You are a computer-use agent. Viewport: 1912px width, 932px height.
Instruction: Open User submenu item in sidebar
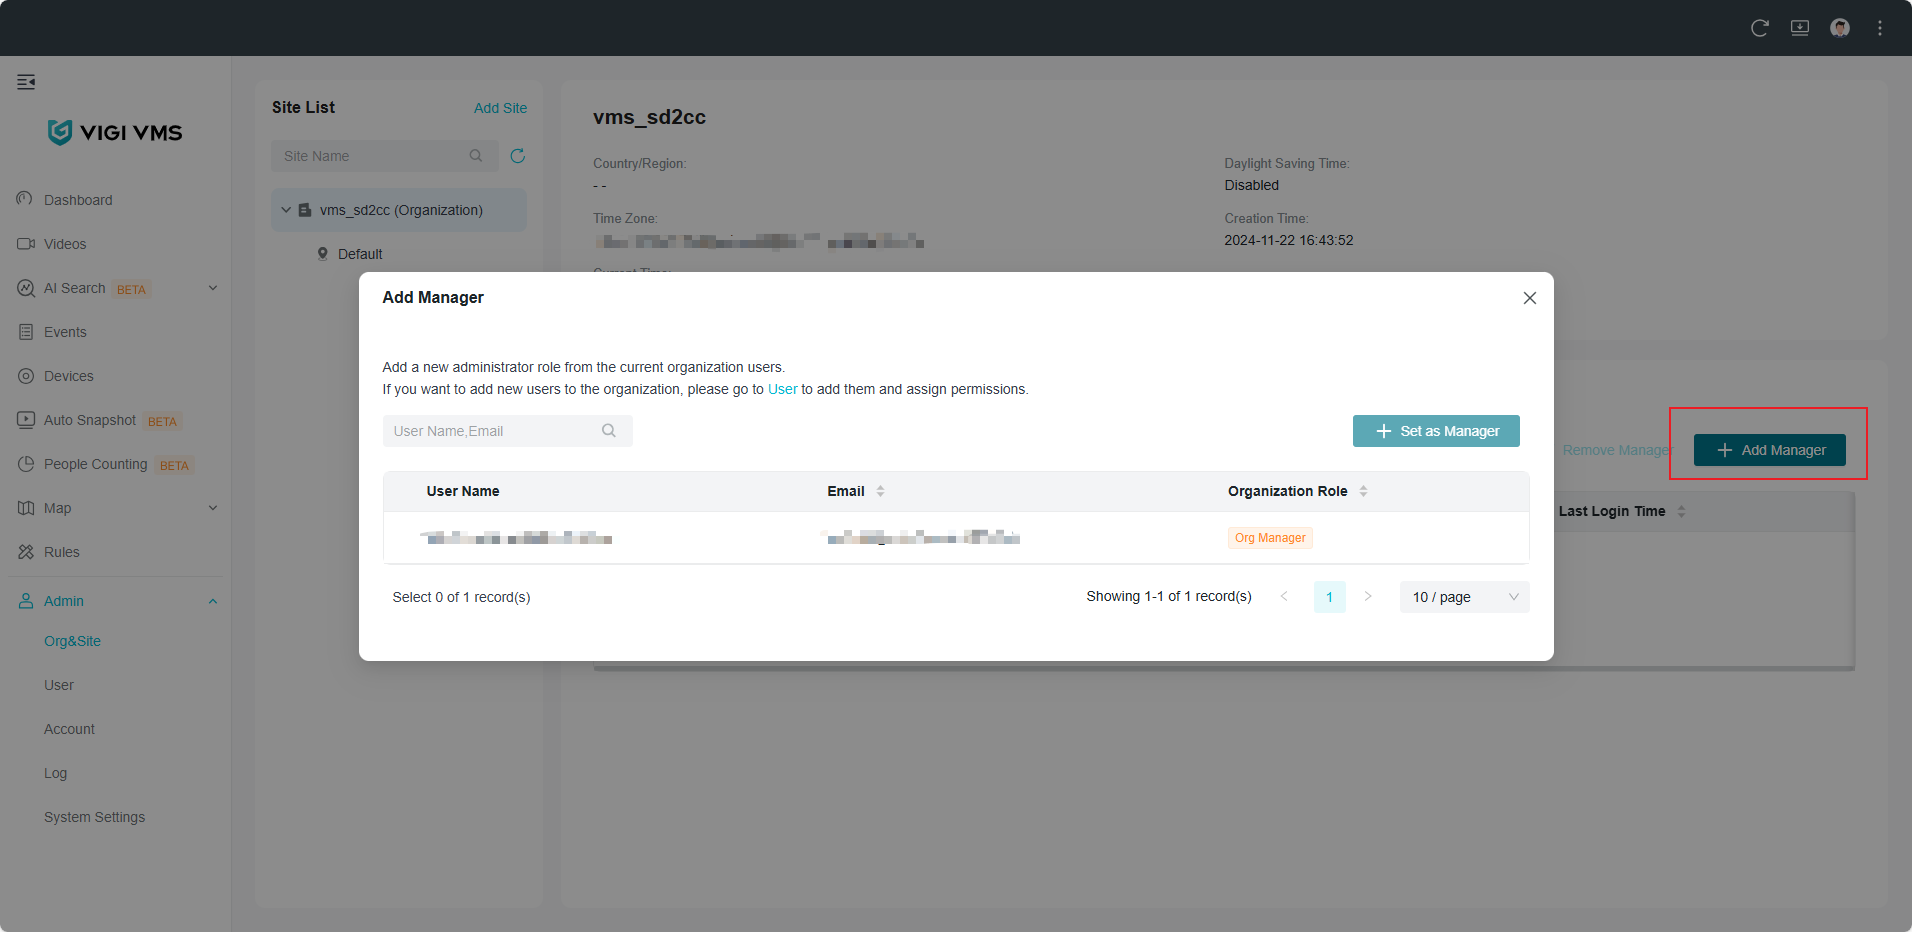click(59, 685)
